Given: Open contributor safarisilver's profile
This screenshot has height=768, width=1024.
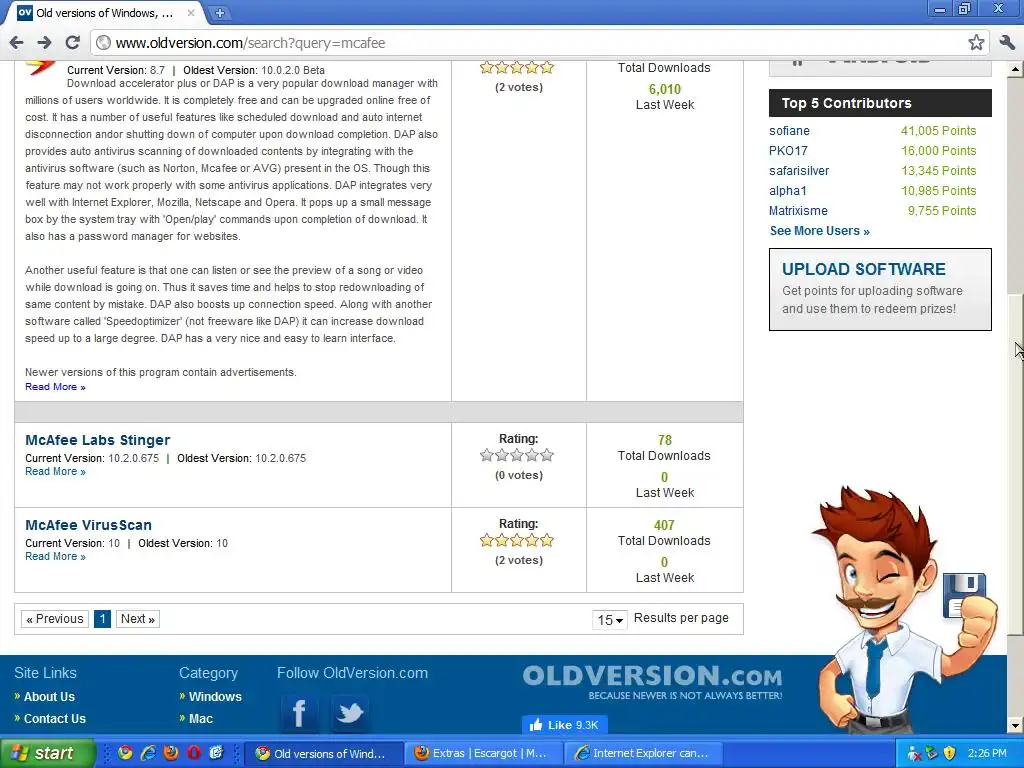Looking at the screenshot, I should [x=799, y=171].
